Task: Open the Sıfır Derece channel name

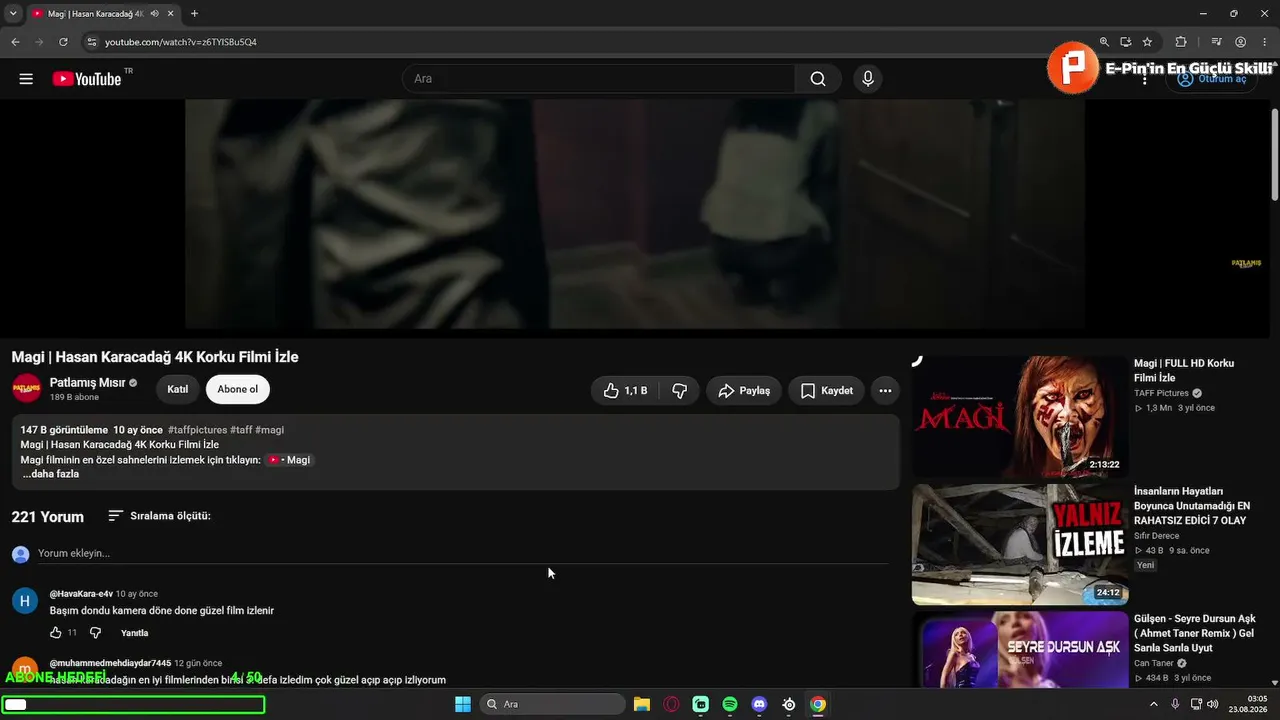Action: 1156,536
